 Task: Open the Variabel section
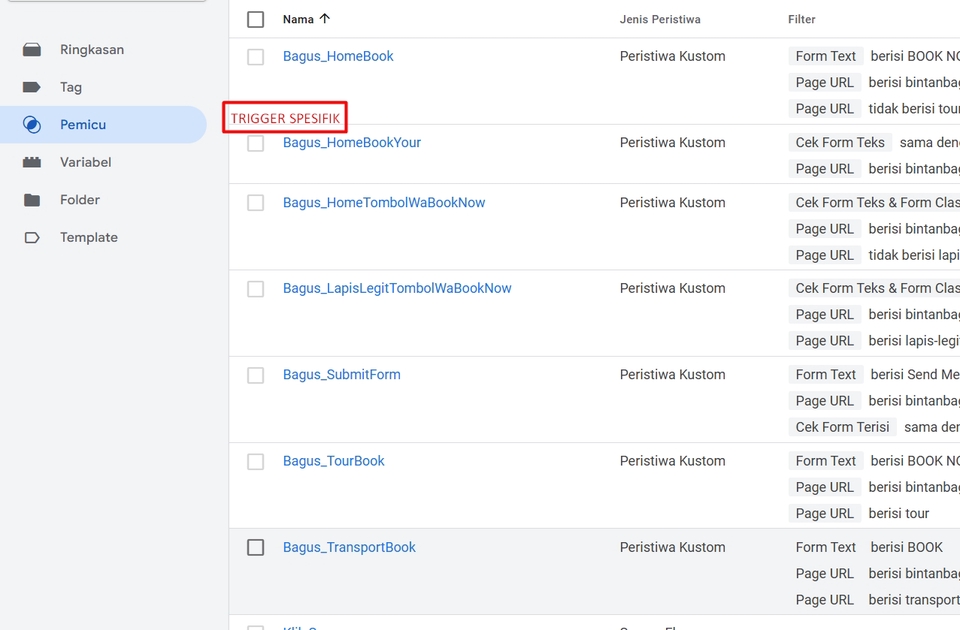pos(85,162)
